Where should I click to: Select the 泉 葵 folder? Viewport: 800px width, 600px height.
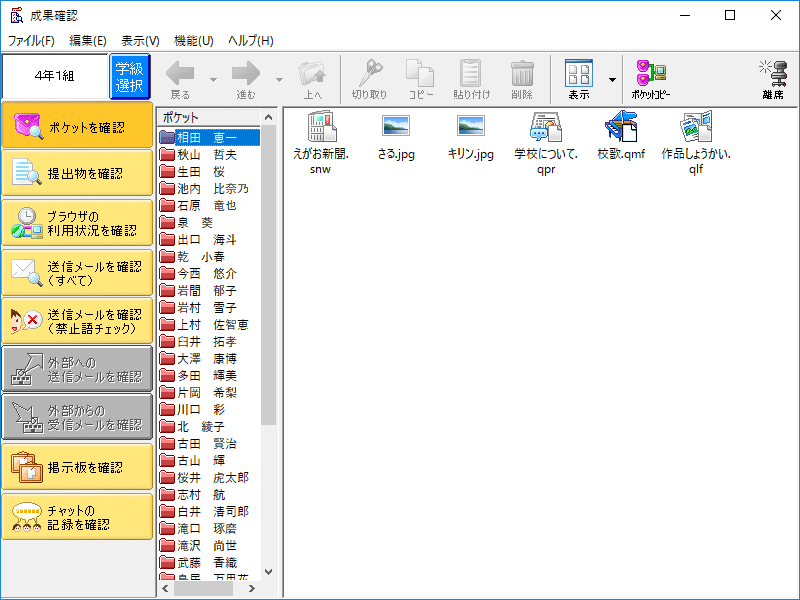186,222
